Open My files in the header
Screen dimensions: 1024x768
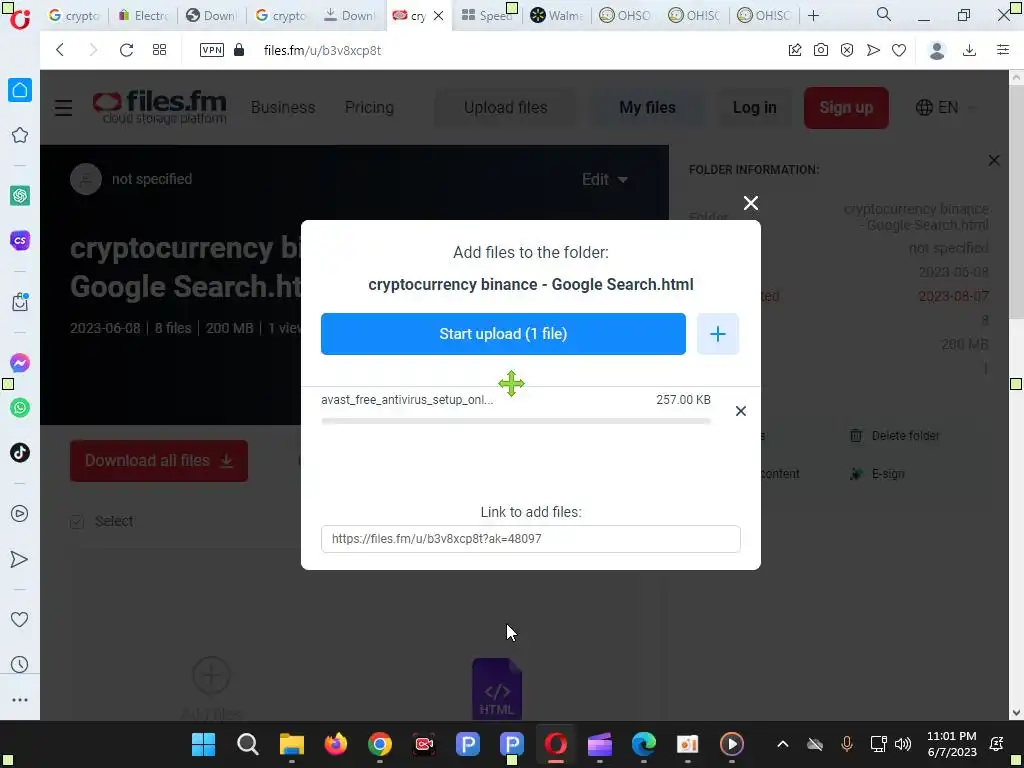[647, 107]
